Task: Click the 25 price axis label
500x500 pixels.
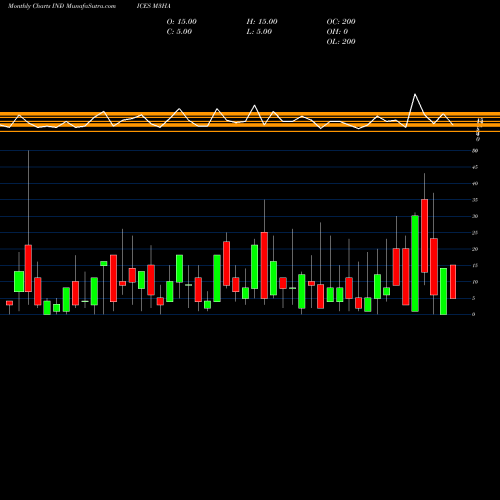Action: (475, 233)
